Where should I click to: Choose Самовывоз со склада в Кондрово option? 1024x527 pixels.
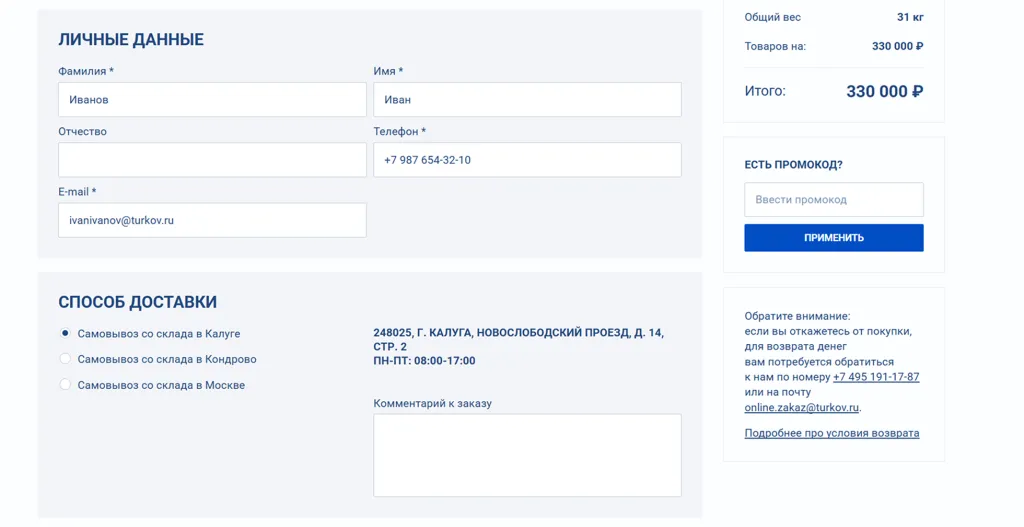(65, 359)
